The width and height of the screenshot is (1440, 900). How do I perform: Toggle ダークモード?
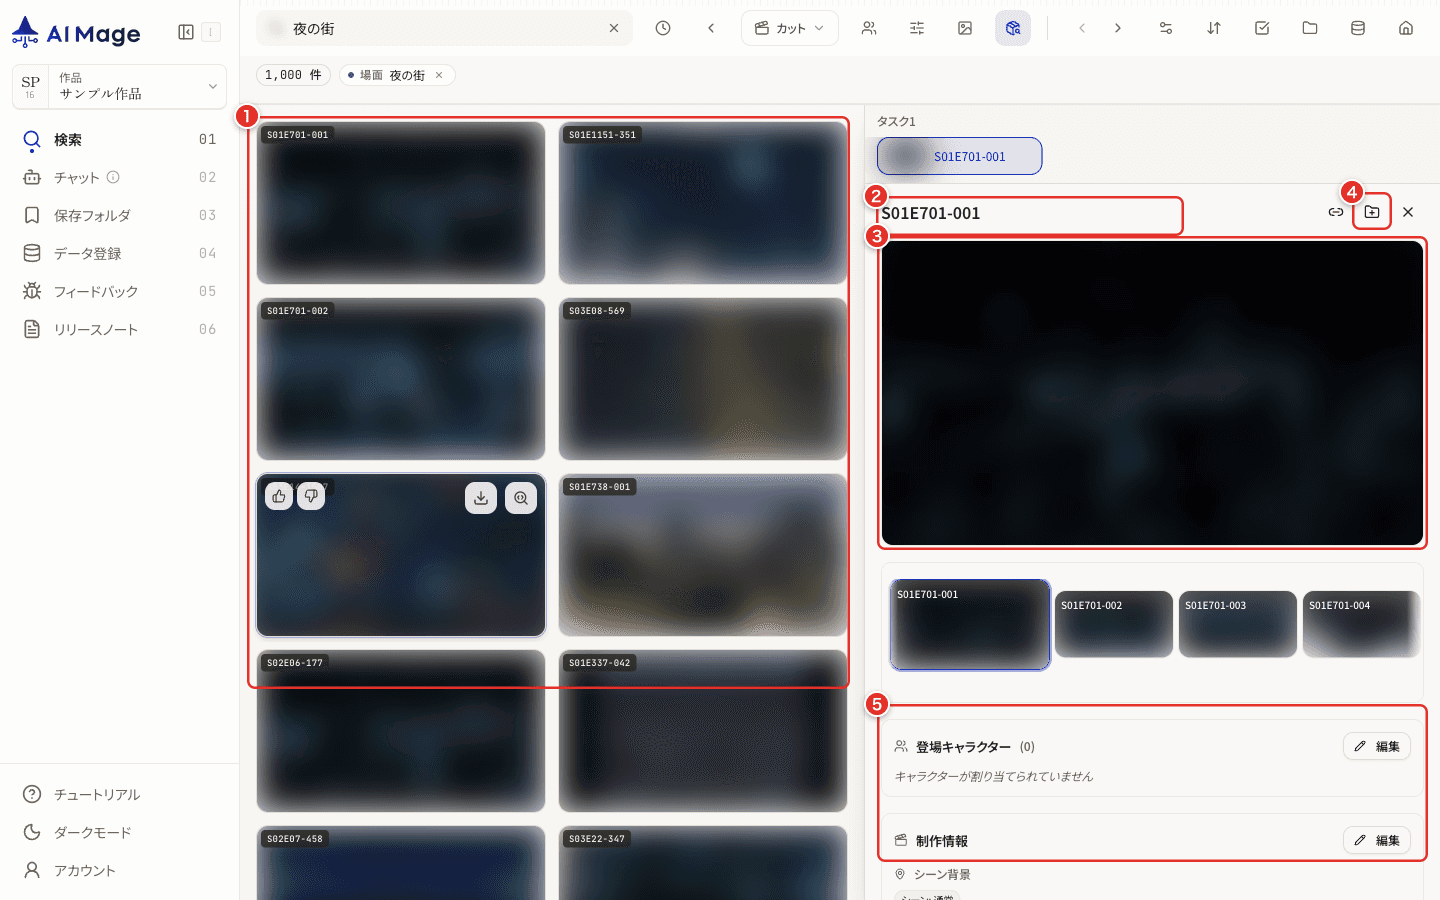[x=119, y=832]
